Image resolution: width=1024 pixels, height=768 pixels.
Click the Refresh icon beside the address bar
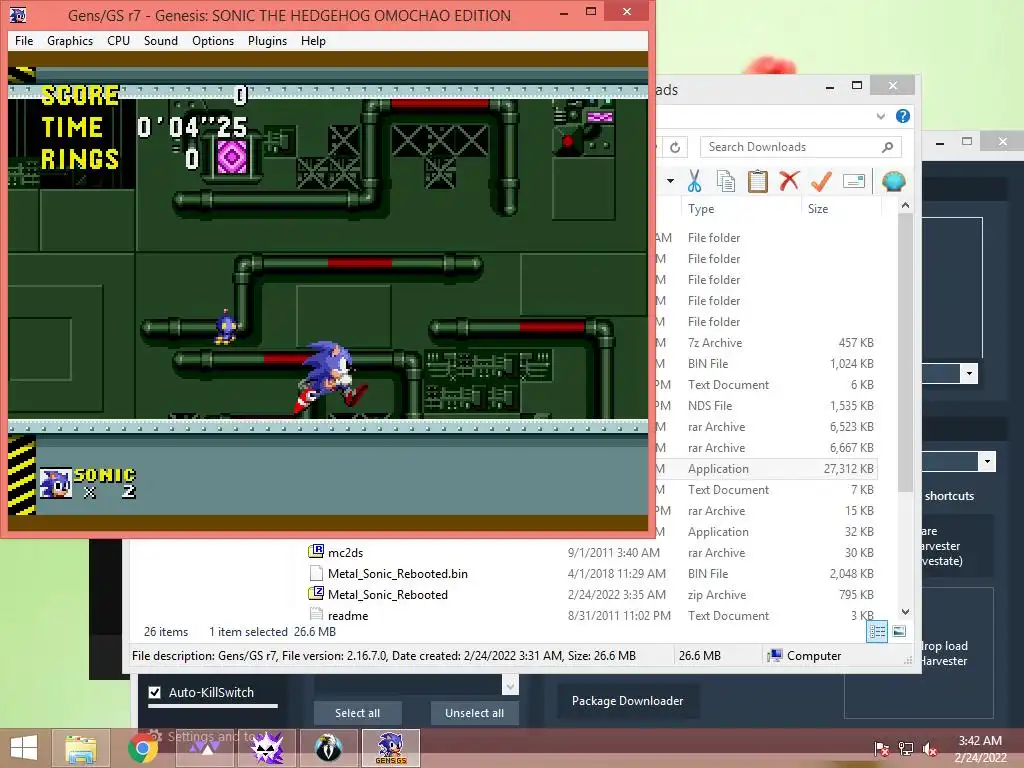[675, 147]
